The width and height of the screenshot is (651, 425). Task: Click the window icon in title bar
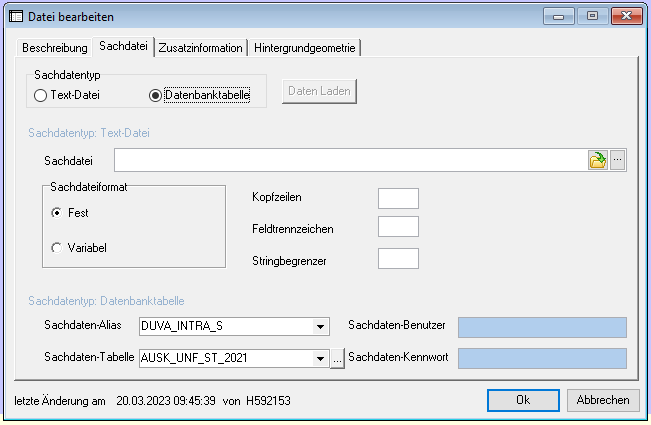point(16,16)
